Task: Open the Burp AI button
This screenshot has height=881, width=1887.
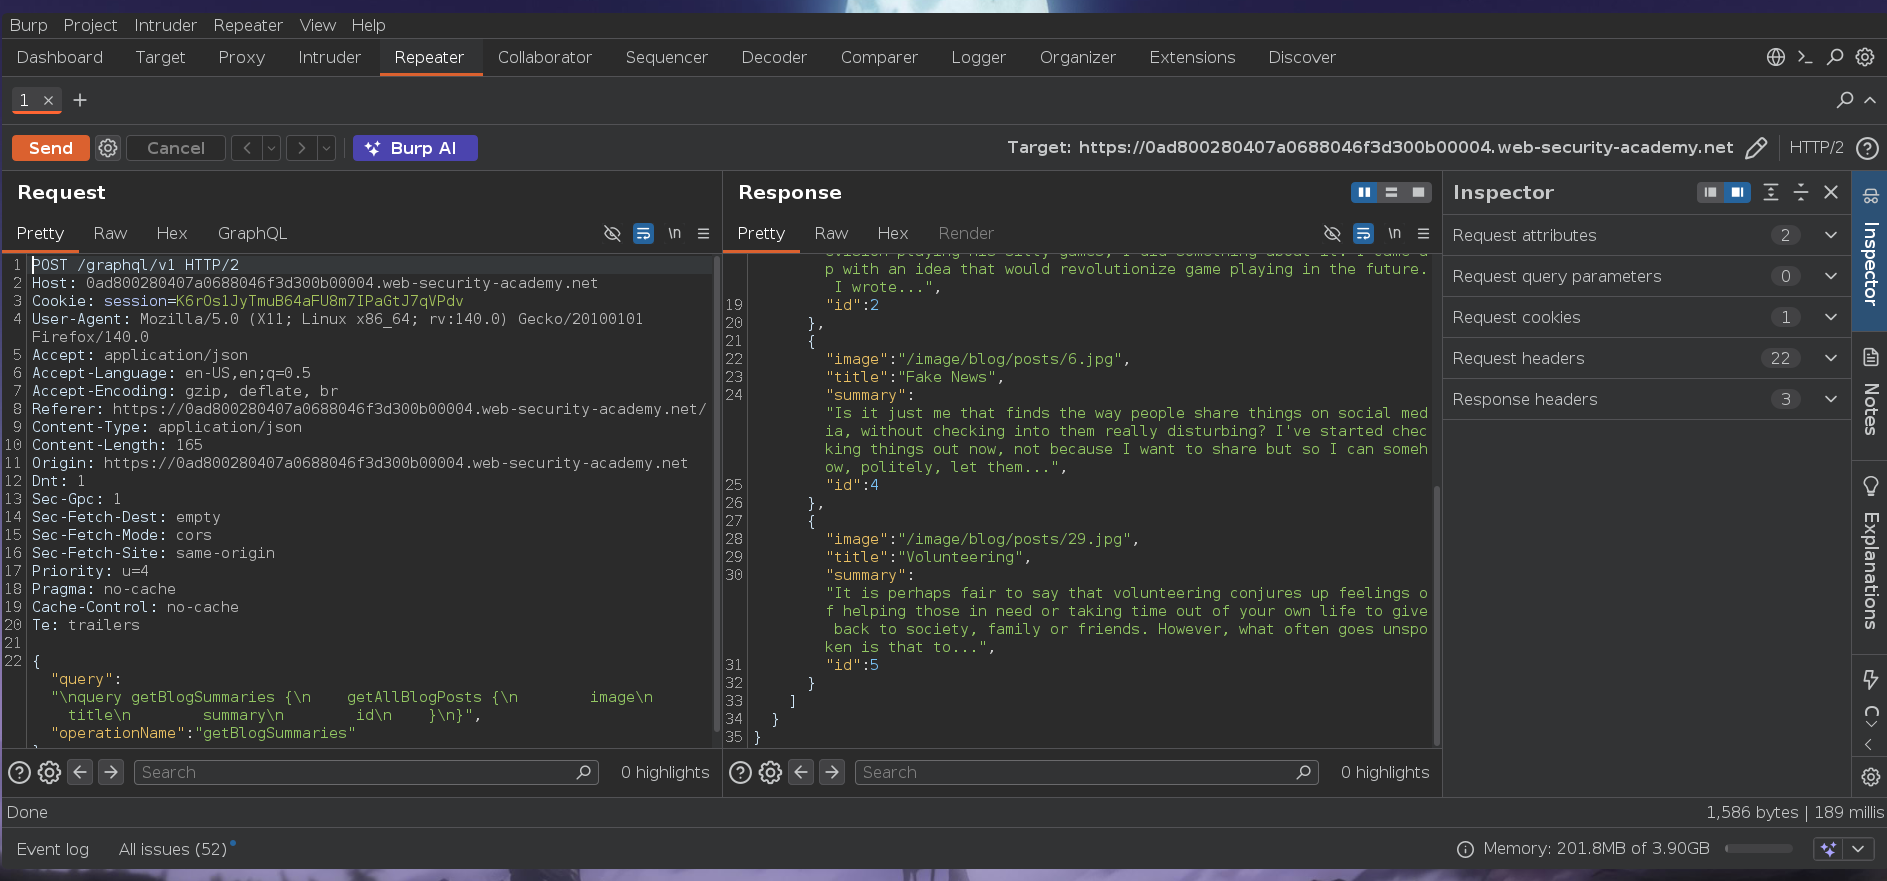Action: (415, 148)
